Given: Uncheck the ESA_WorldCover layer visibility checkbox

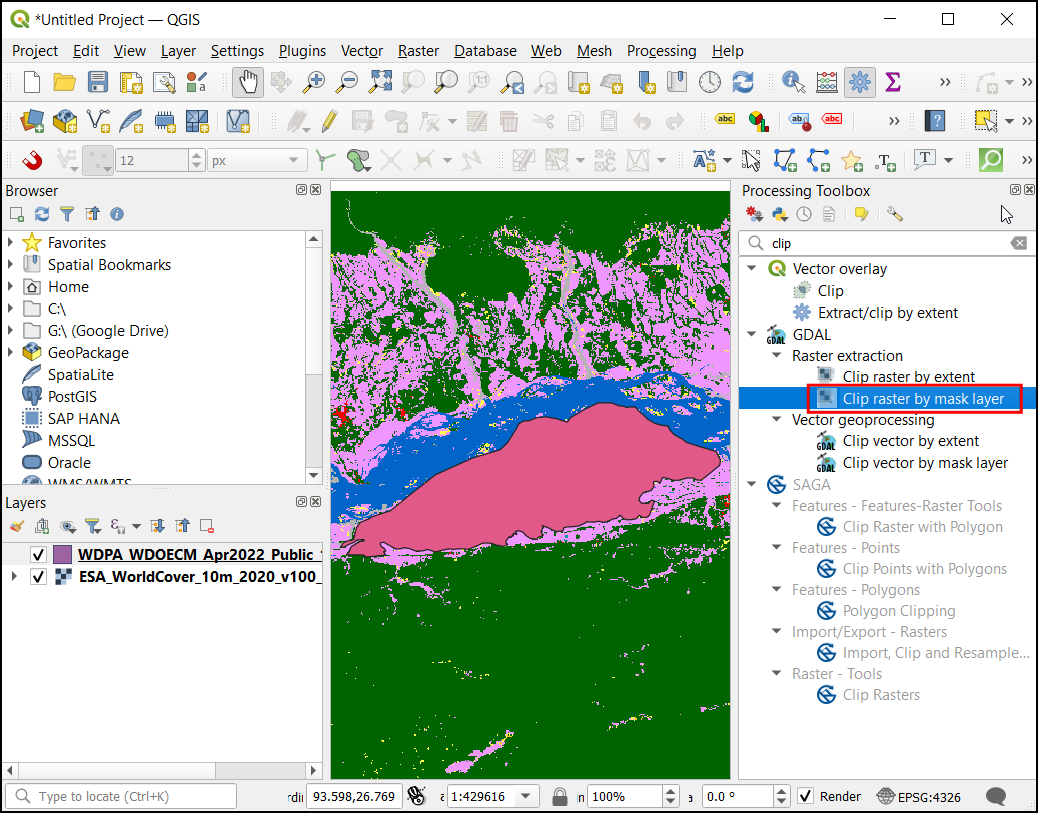Looking at the screenshot, I should click(x=39, y=576).
